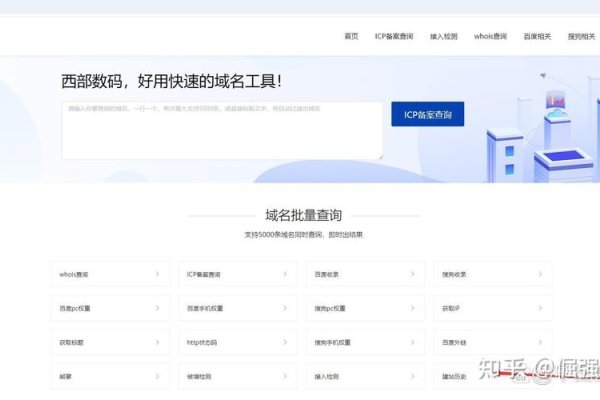Open the 搜狗手机权重 tool card

(x=365, y=342)
